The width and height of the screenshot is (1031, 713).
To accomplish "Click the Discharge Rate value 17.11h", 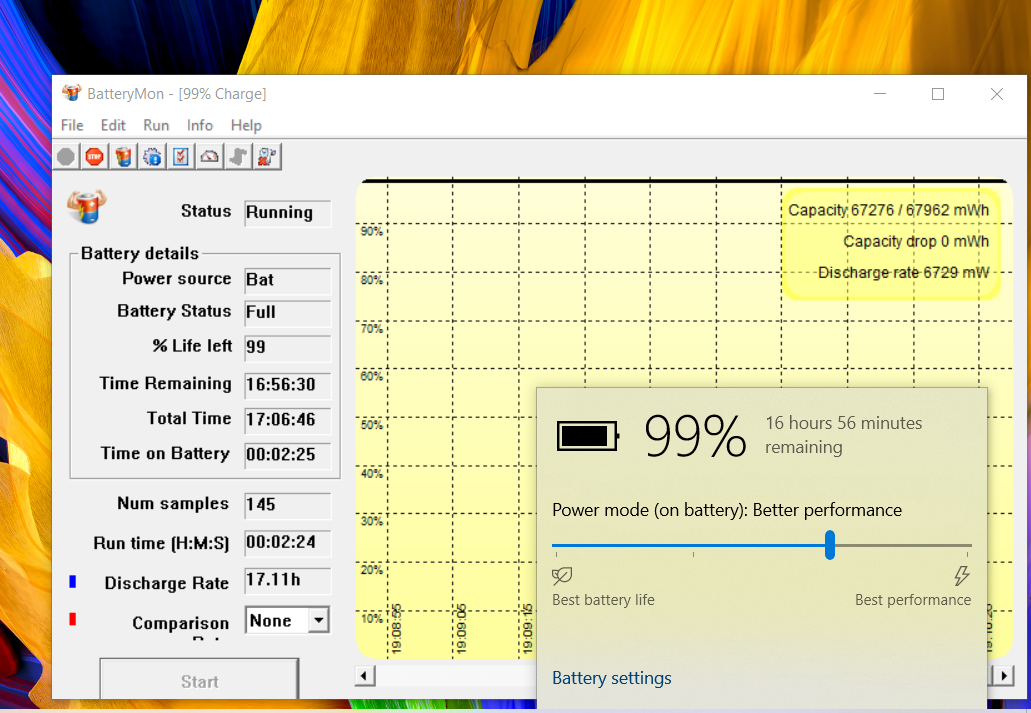I will (x=287, y=581).
